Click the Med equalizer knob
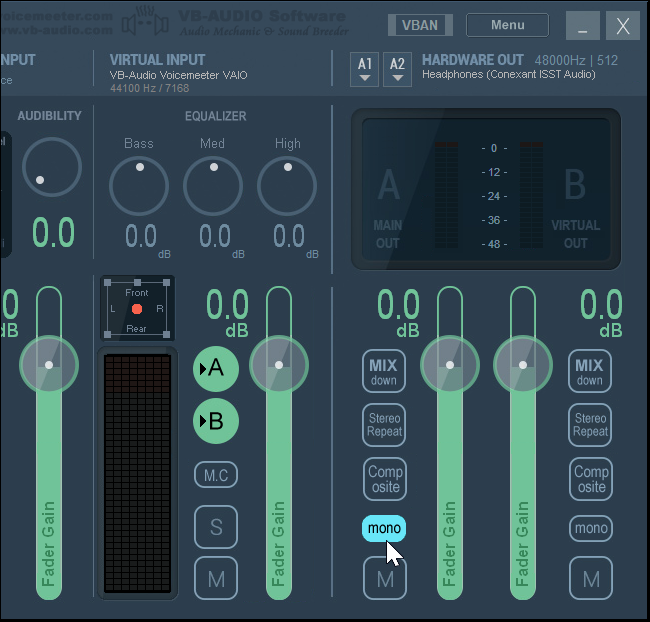This screenshot has width=650, height=622. click(x=213, y=186)
